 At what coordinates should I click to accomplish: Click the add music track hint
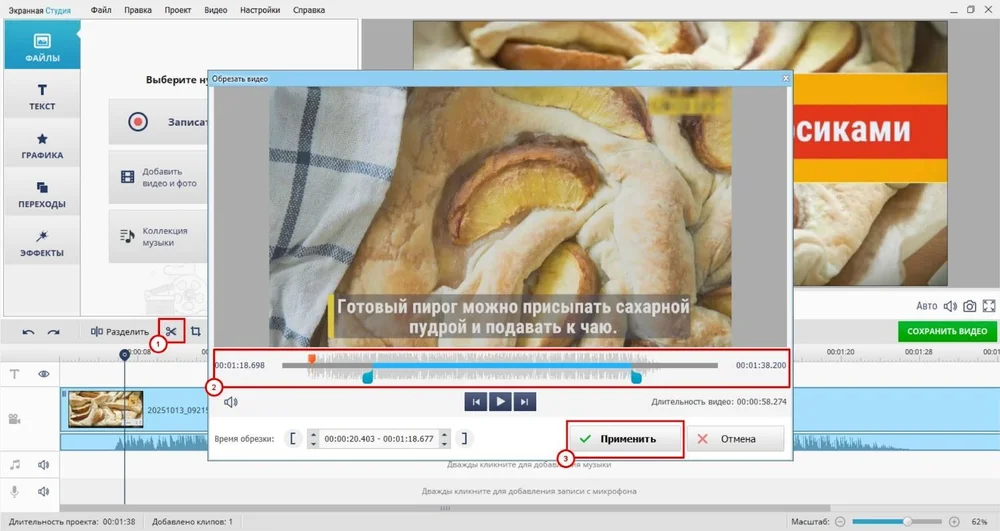pyautogui.click(x=529, y=465)
